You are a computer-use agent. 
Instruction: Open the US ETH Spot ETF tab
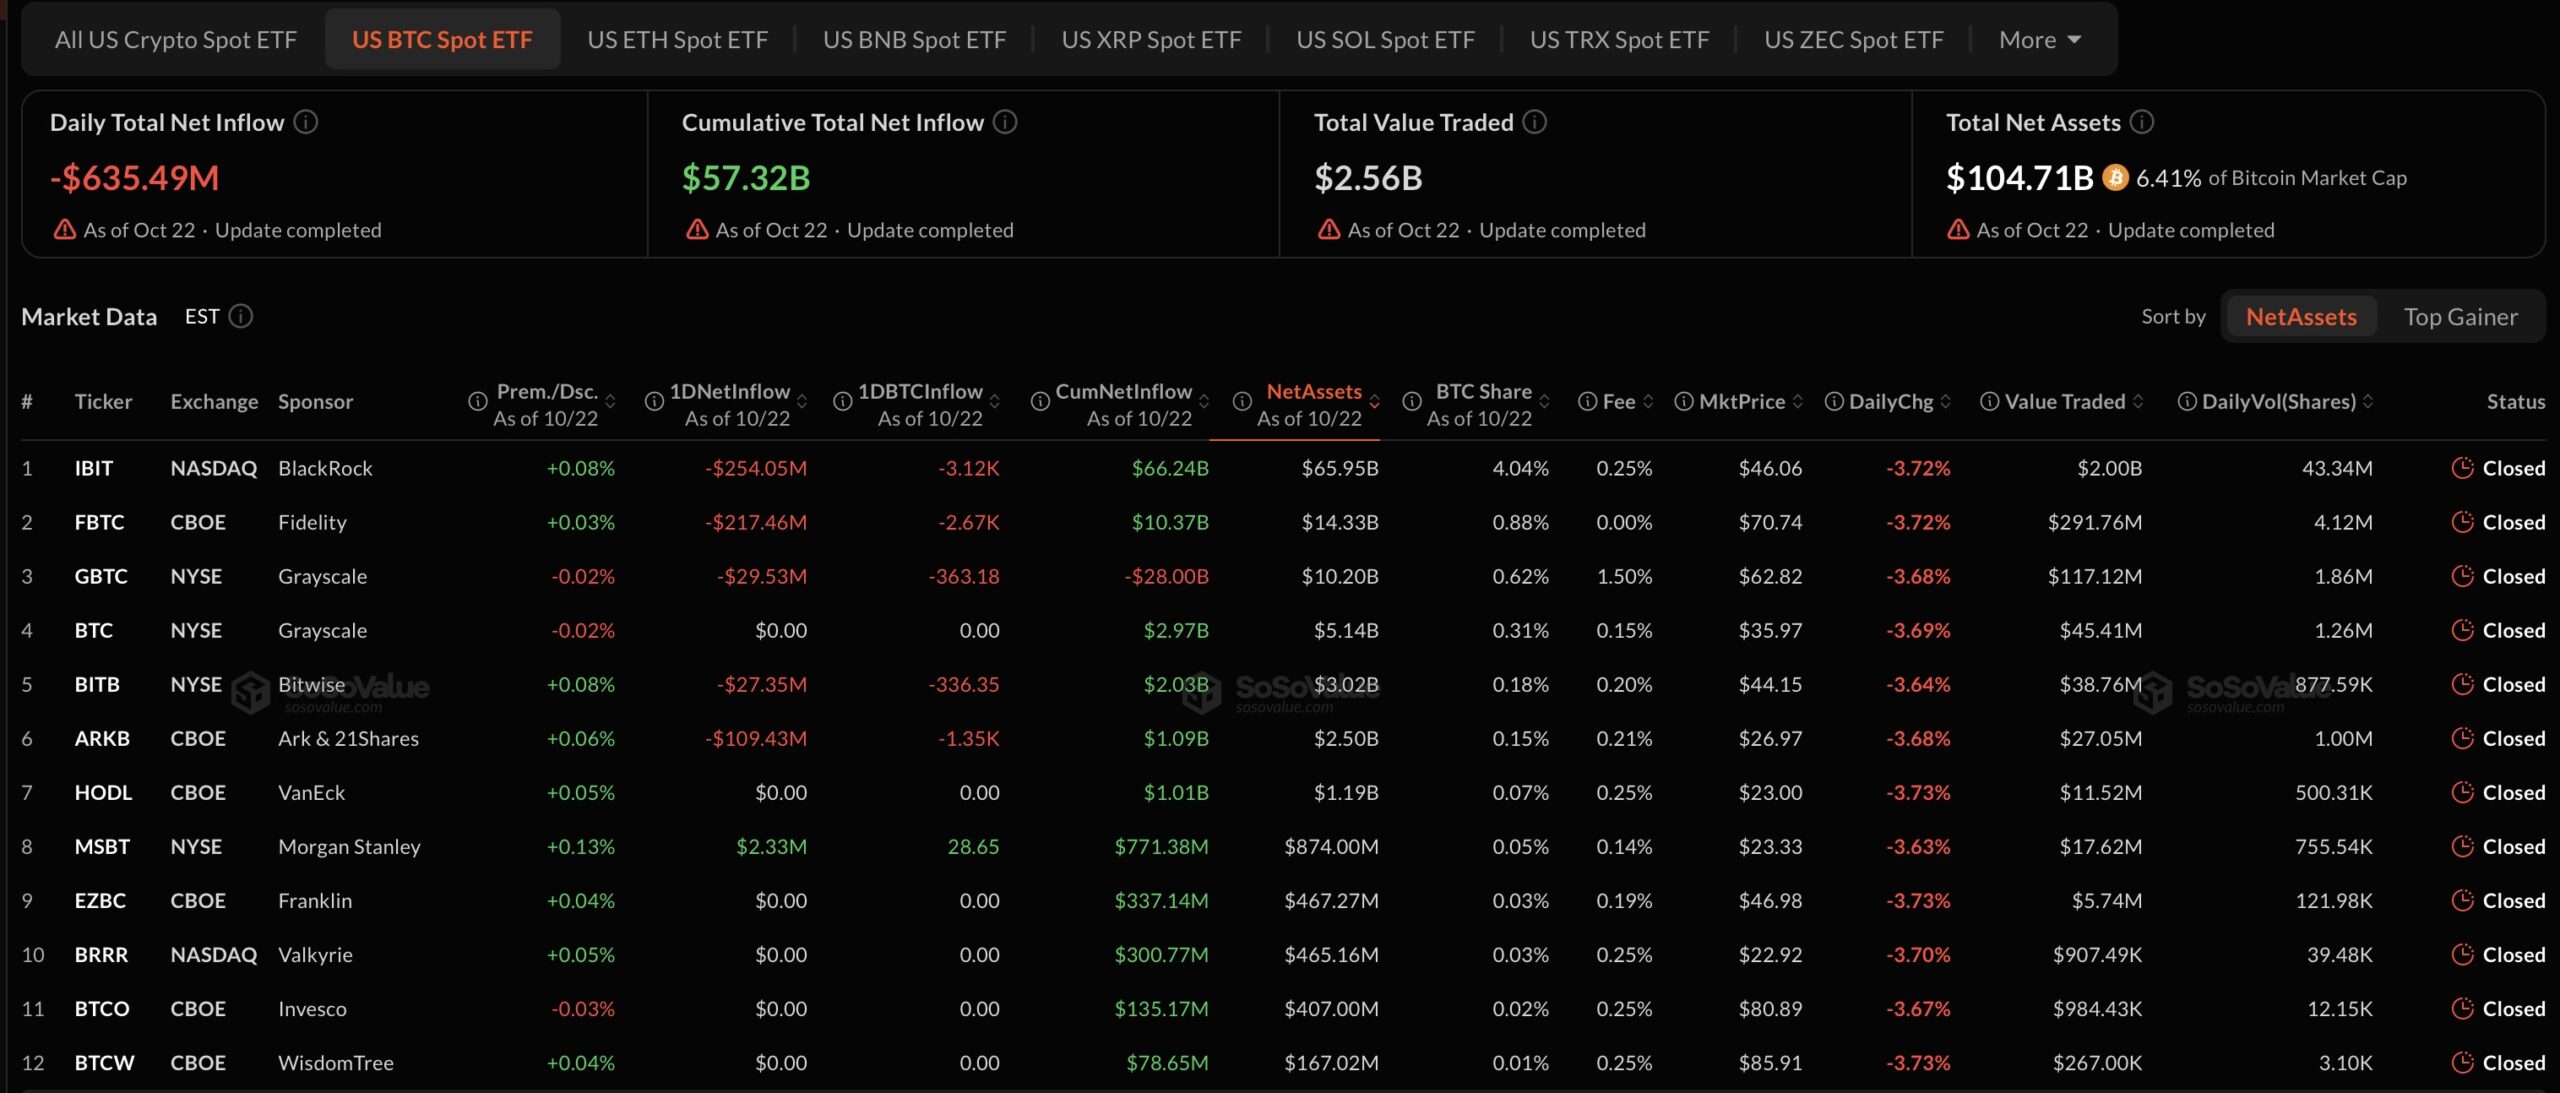tap(678, 40)
